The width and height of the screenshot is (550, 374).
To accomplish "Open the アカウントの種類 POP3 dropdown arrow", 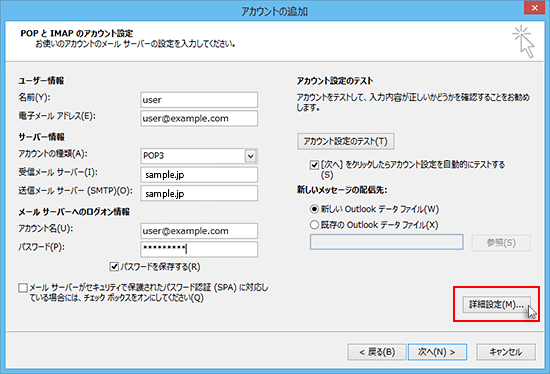I will (x=250, y=156).
